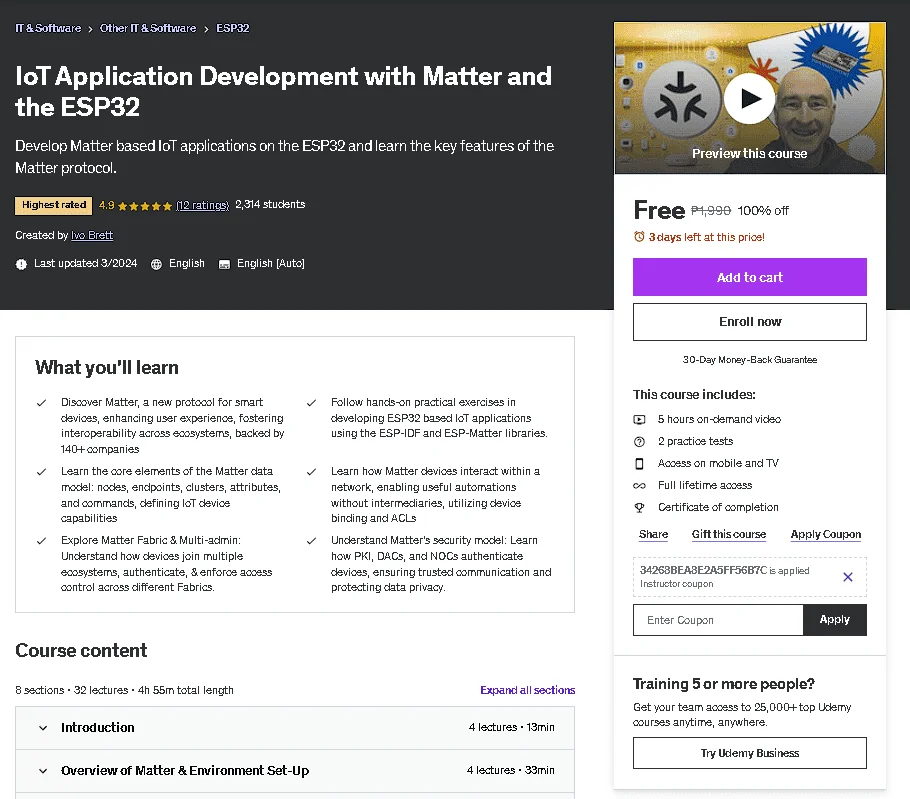
Task: Click 'Training 5 or more people?' heading
Action: pyautogui.click(x=724, y=684)
